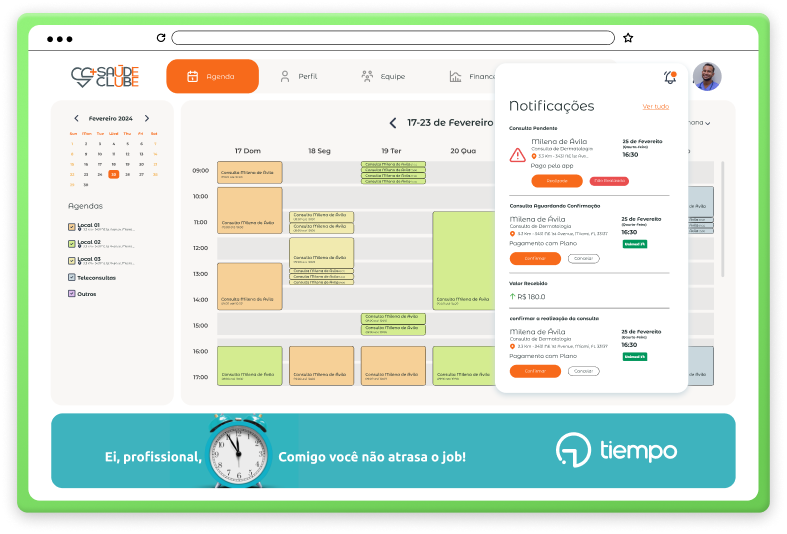Go to the next month in mini calendar
The image size is (787, 534).
pos(147,118)
